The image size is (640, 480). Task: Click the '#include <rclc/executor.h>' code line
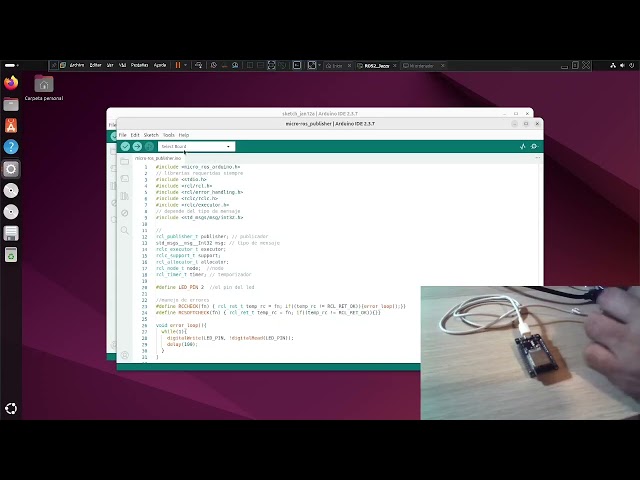point(193,205)
